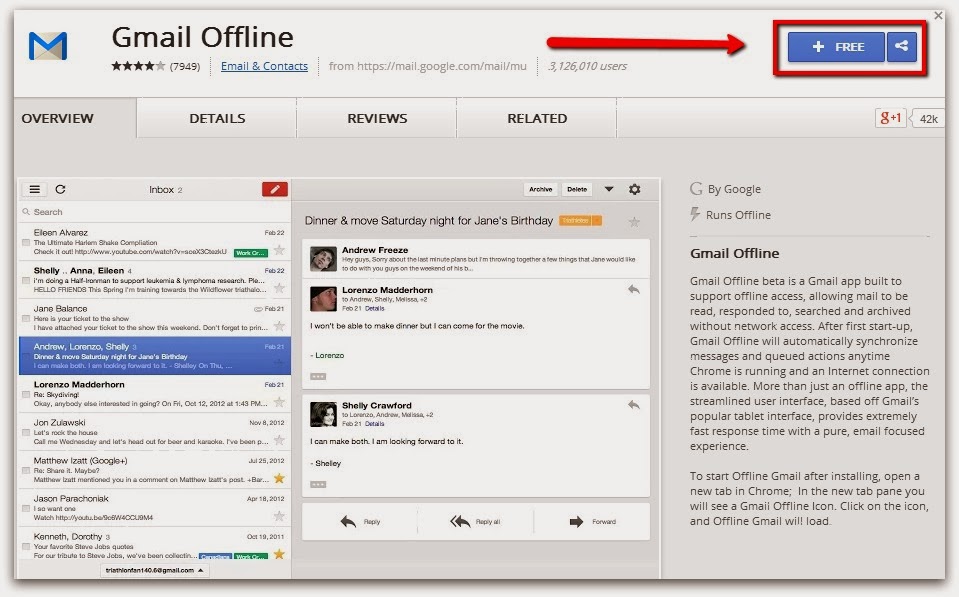
Task: Check the Eileen Alvarez email checkbox
Action: tap(26, 242)
